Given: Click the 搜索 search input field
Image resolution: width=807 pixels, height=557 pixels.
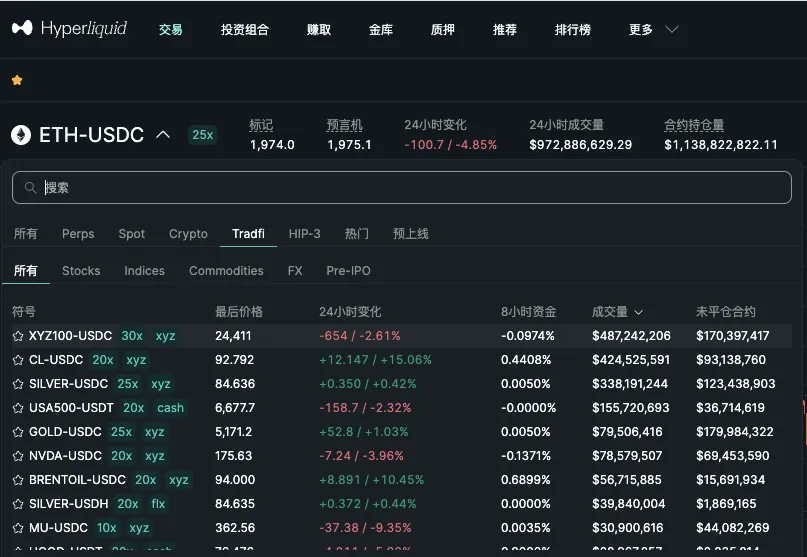Looking at the screenshot, I should click(x=402, y=187).
